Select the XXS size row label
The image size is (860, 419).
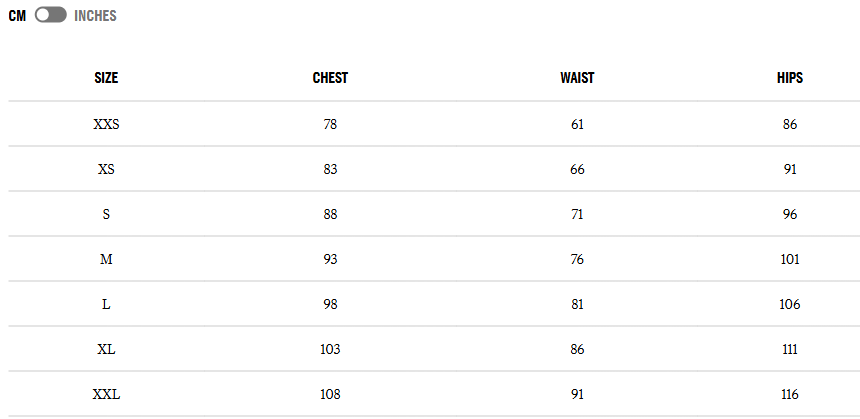coord(106,125)
